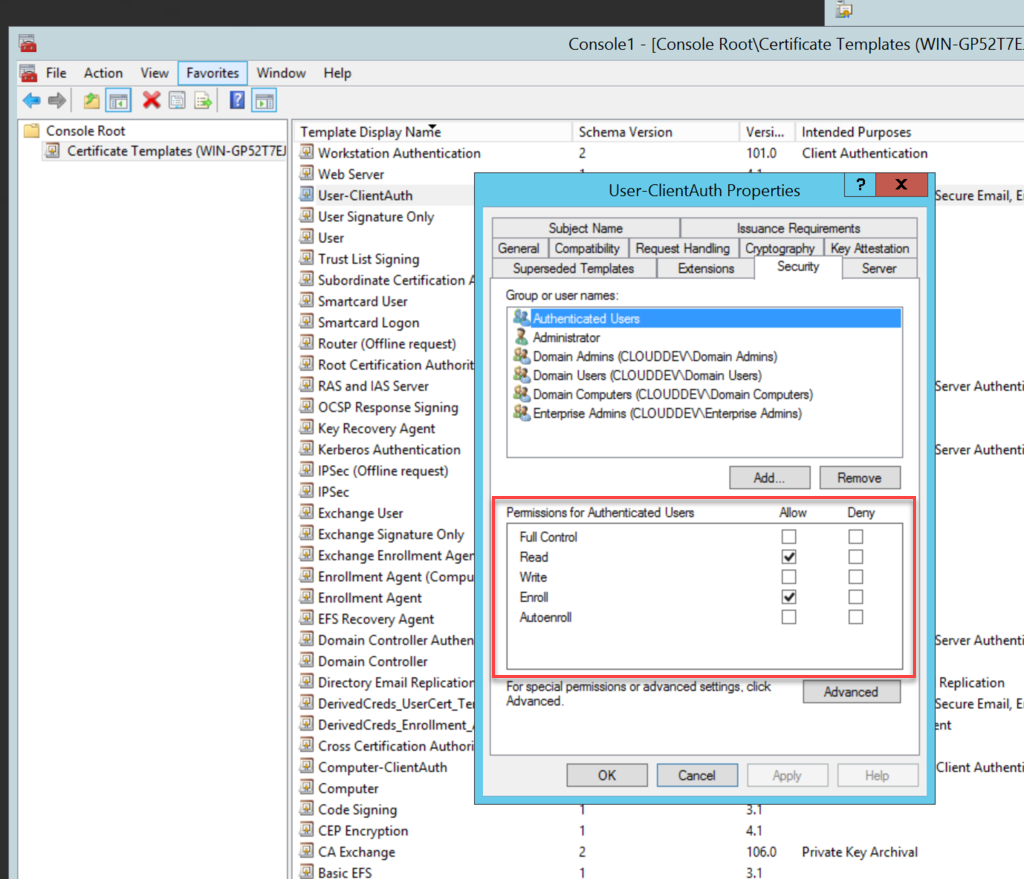Select Domain Users in the group list
Viewport: 1024px width, 879px height.
point(646,375)
